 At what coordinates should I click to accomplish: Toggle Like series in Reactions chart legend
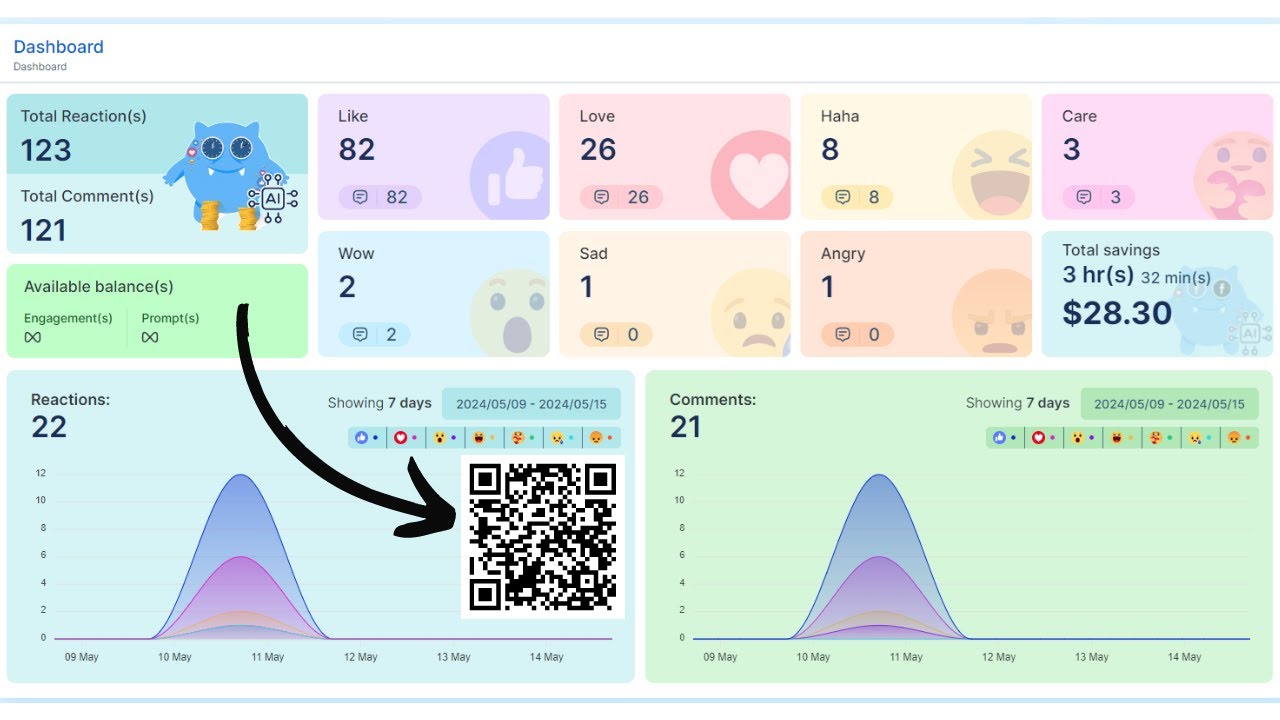pos(366,438)
